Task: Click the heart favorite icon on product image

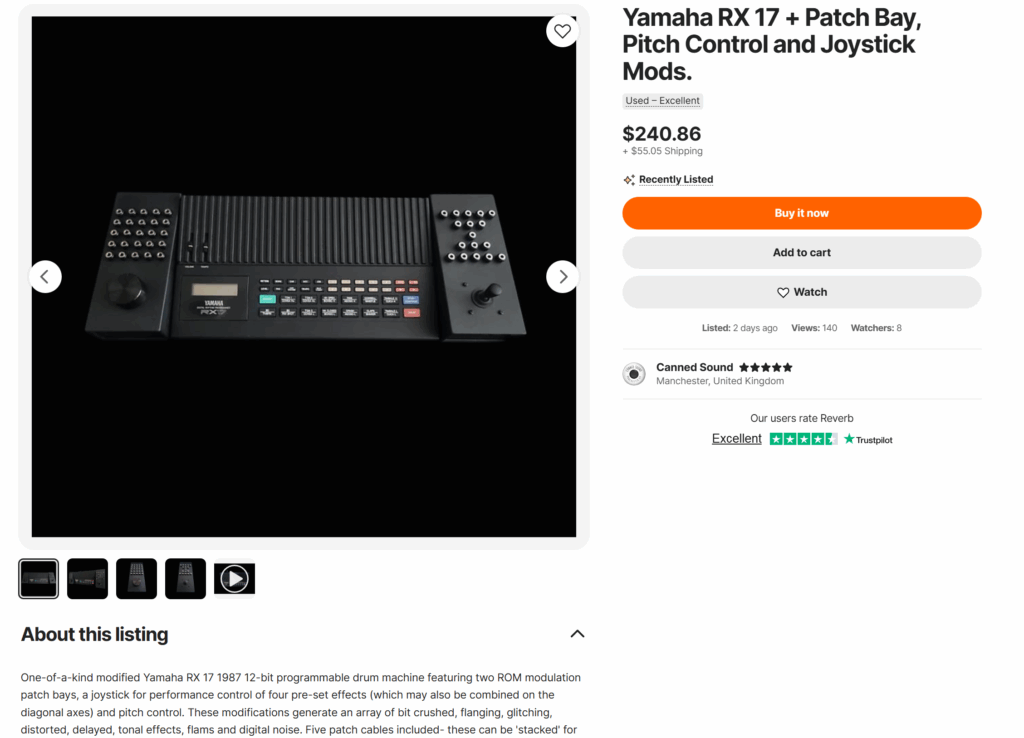Action: click(562, 31)
